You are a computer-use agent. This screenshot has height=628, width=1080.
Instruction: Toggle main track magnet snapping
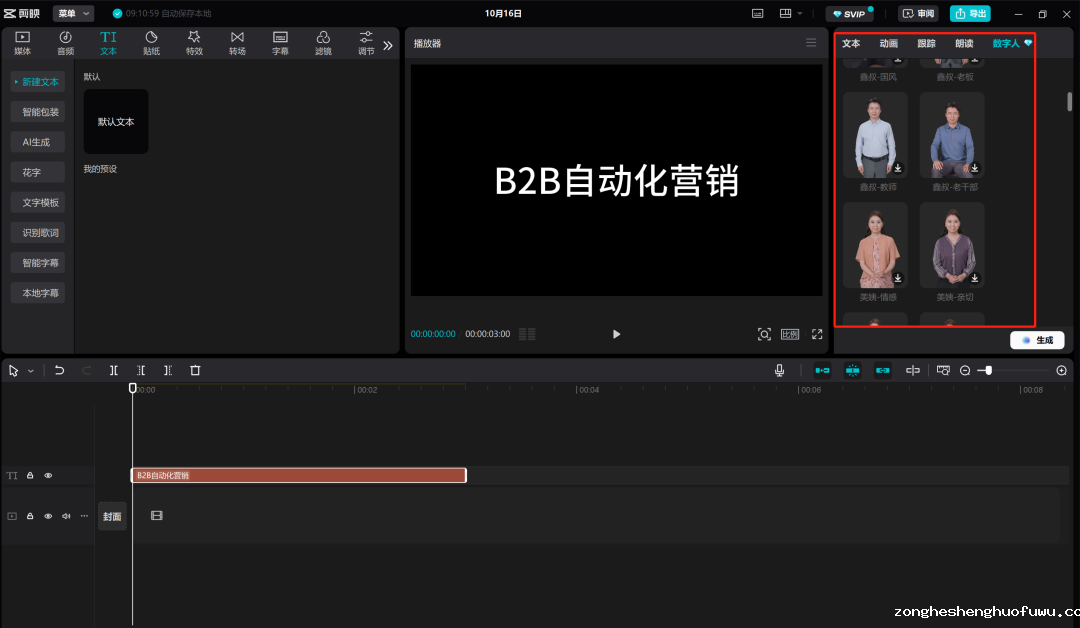point(822,370)
